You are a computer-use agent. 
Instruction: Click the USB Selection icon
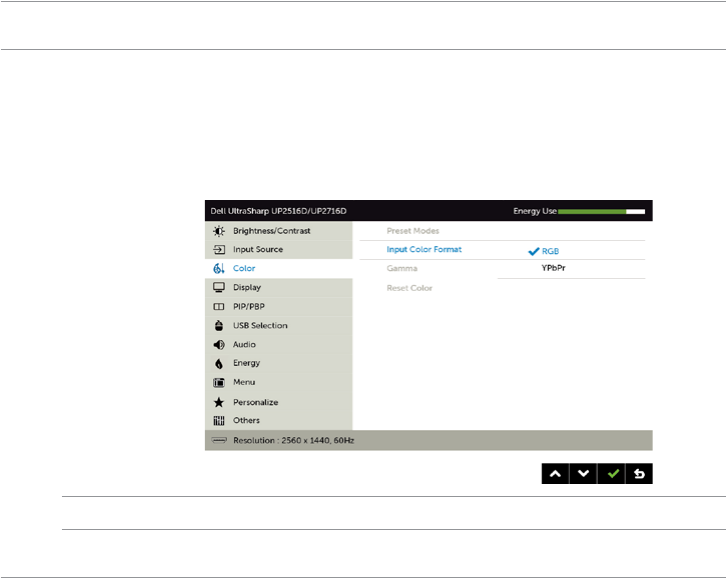pos(219,326)
